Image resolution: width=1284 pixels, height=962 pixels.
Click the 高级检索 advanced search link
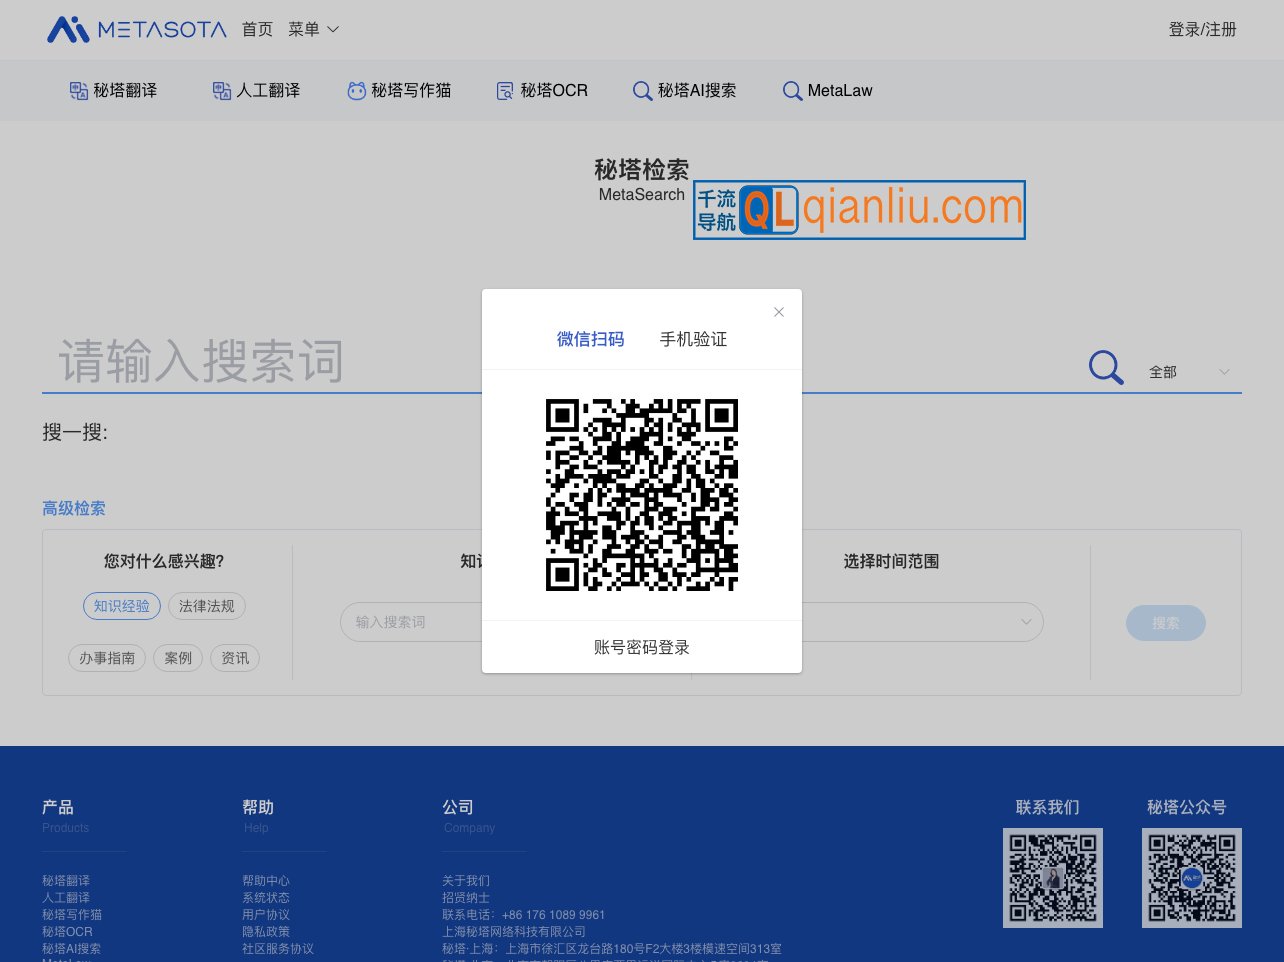[x=74, y=508]
